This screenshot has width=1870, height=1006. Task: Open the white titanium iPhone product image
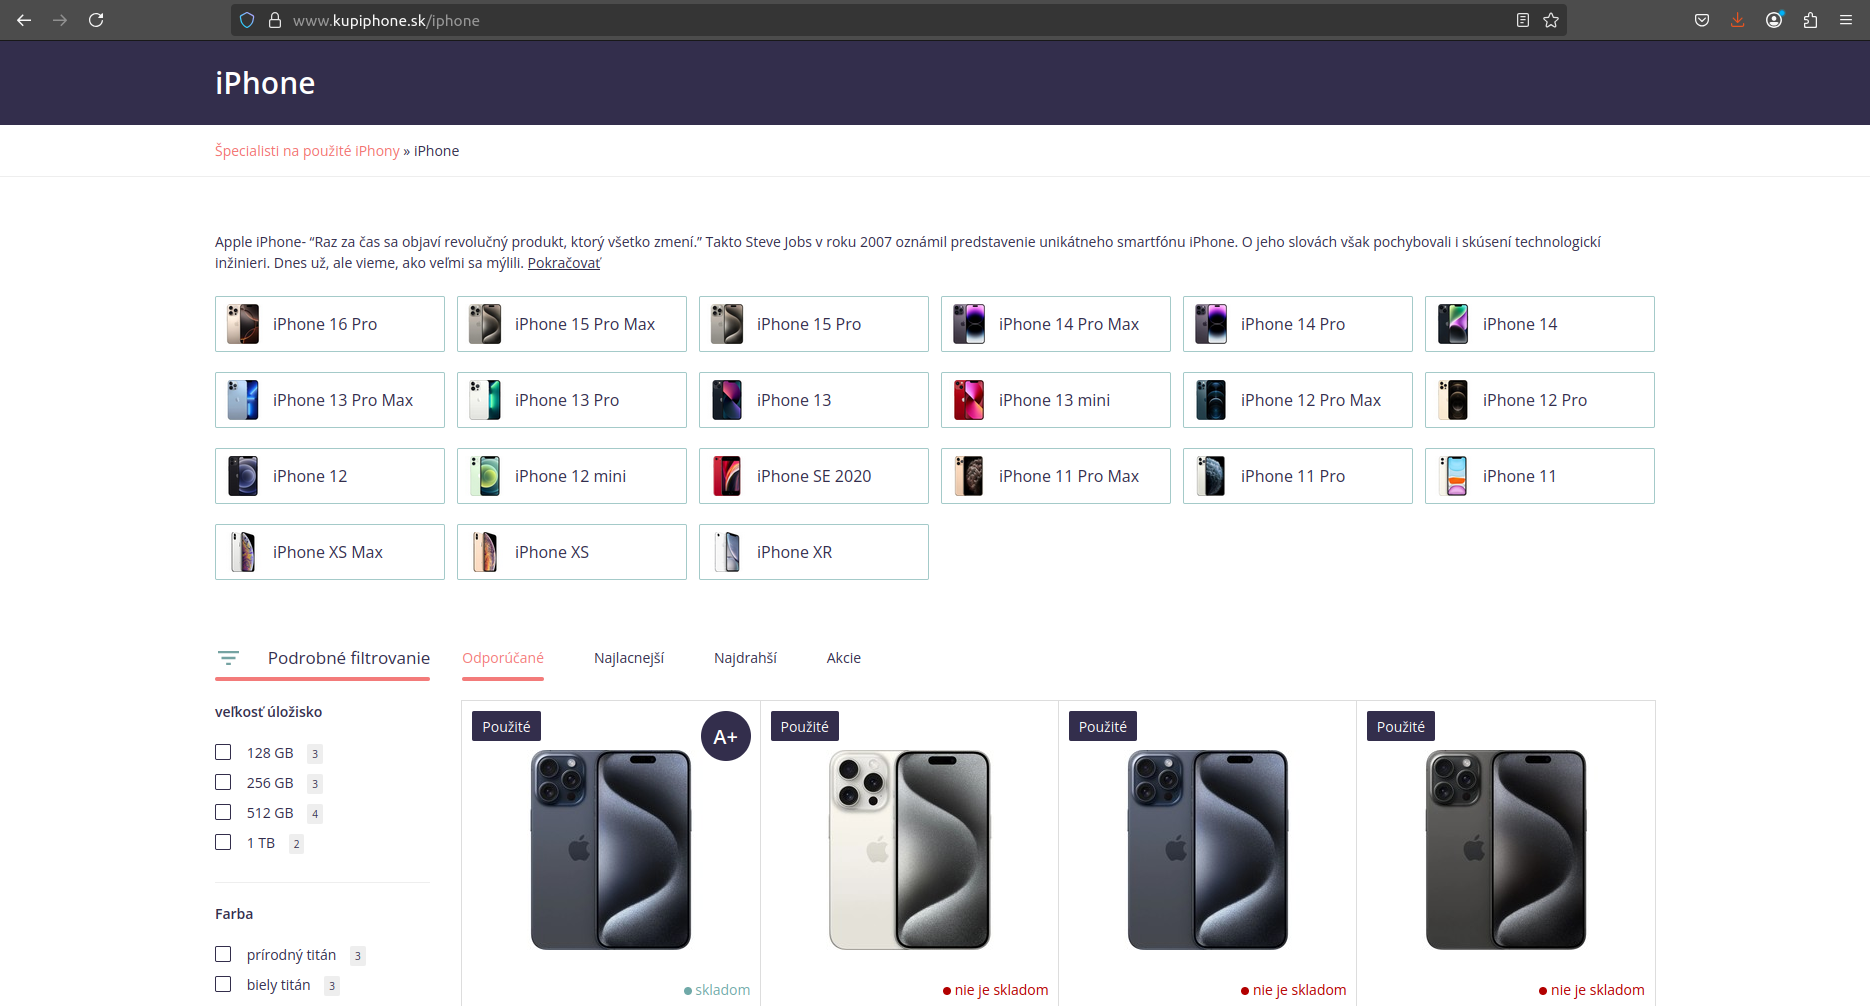pos(909,850)
